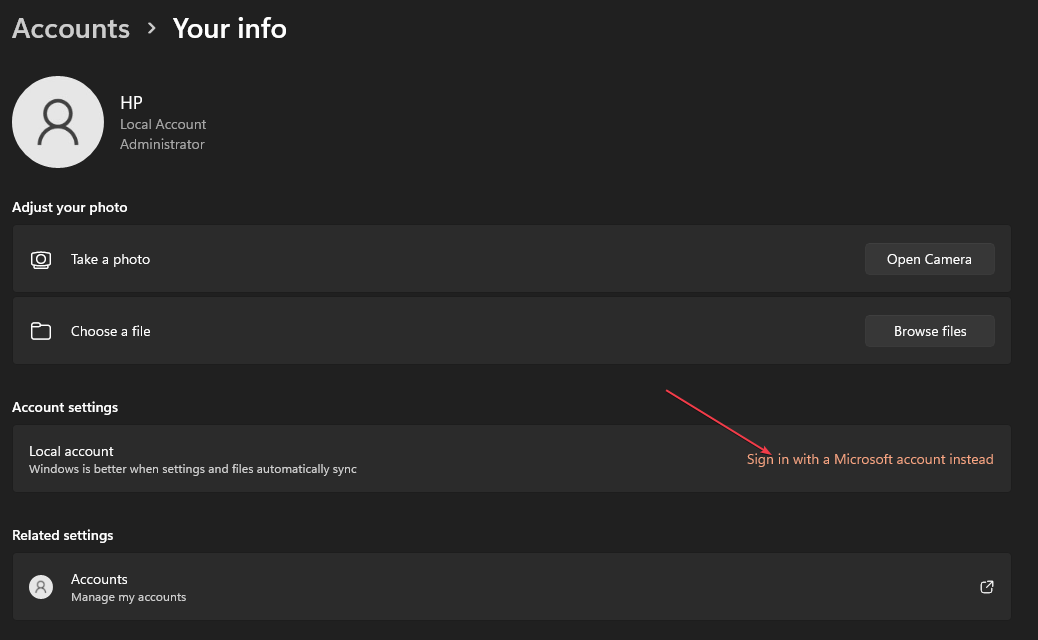This screenshot has height=640, width=1038.
Task: Click the 'Choose a file' label
Action: click(x=111, y=331)
